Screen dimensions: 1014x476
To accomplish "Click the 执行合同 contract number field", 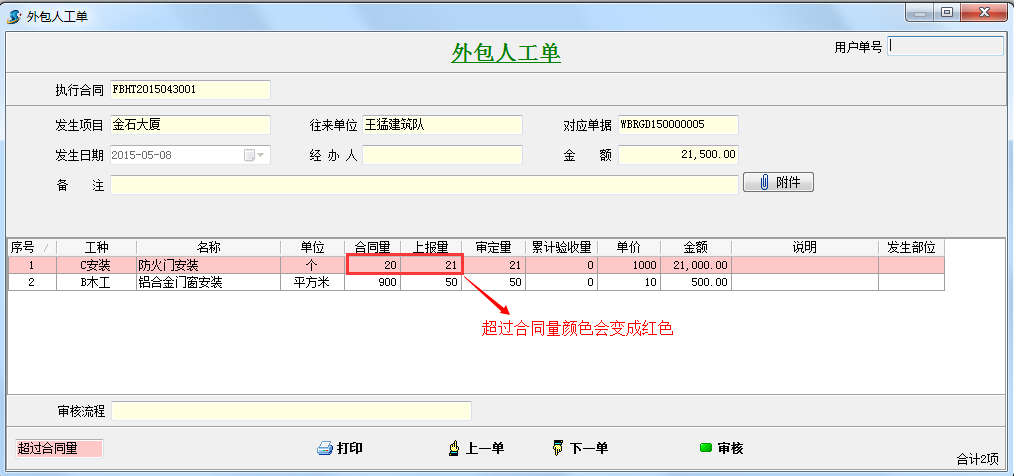I will (x=190, y=90).
